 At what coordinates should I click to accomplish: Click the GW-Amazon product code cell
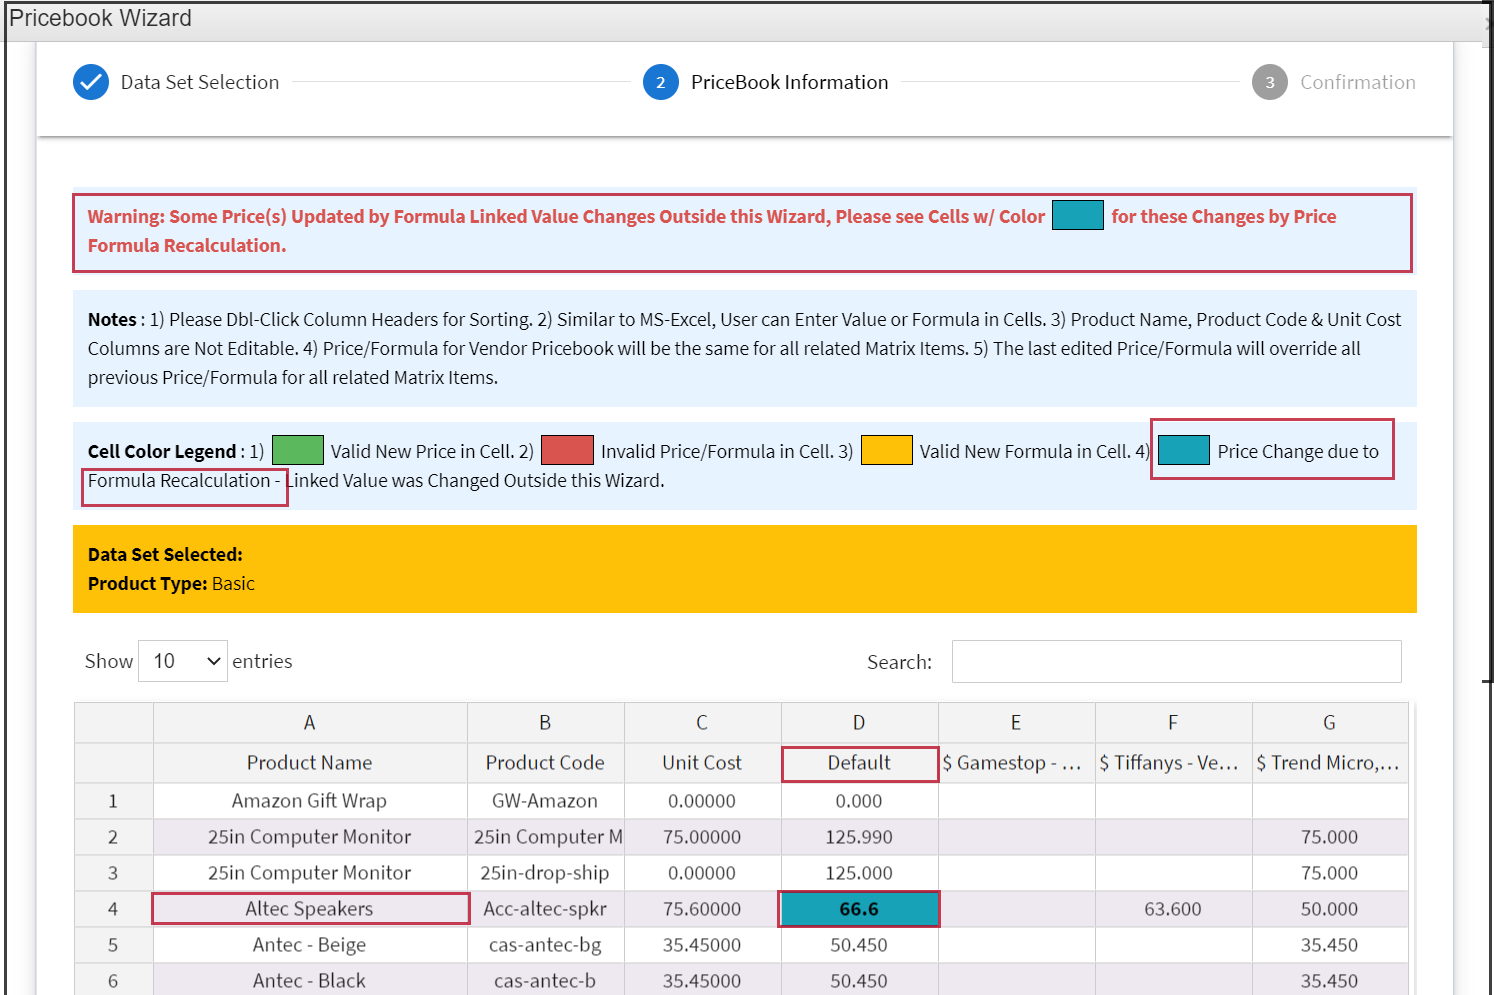(545, 801)
